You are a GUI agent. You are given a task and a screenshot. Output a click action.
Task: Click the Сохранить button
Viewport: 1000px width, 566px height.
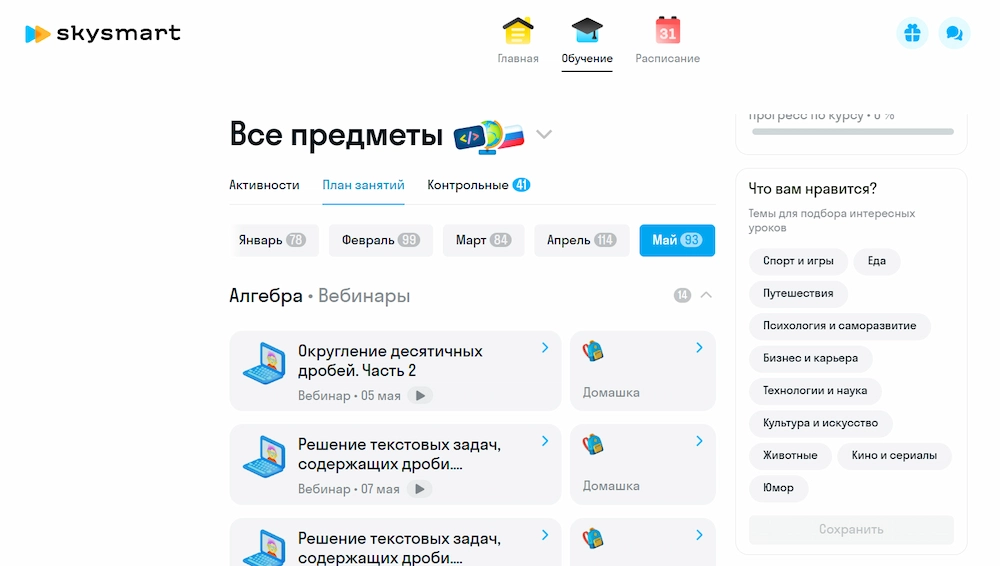tap(851, 530)
